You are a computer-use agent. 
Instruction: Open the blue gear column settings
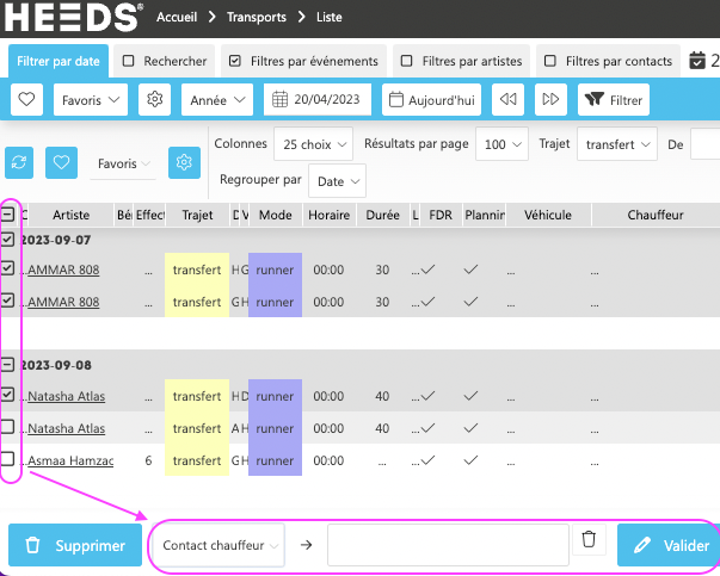point(184,163)
